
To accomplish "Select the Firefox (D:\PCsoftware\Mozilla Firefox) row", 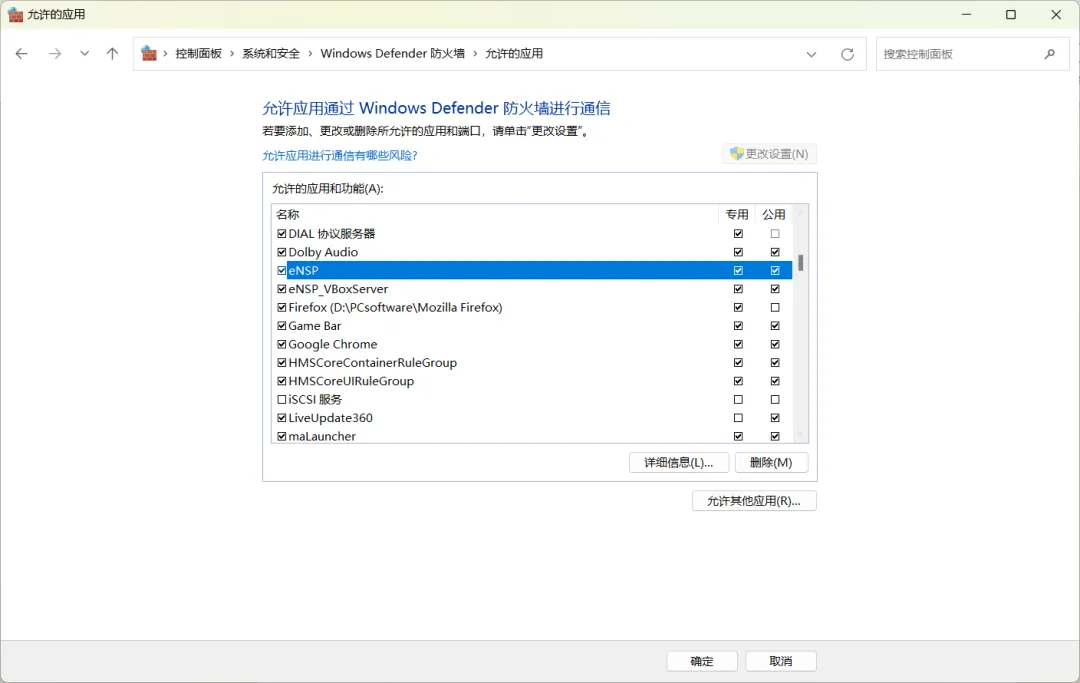I will pyautogui.click(x=532, y=308).
